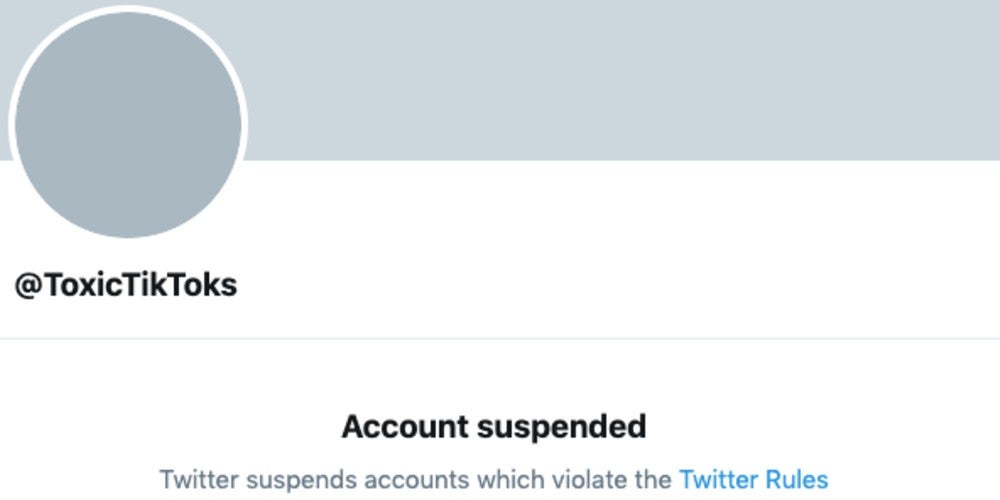Click the Account suspended heading

(494, 427)
